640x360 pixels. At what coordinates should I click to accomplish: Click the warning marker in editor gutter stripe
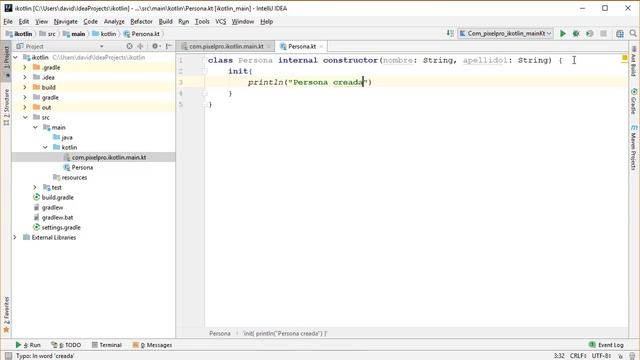(624, 59)
